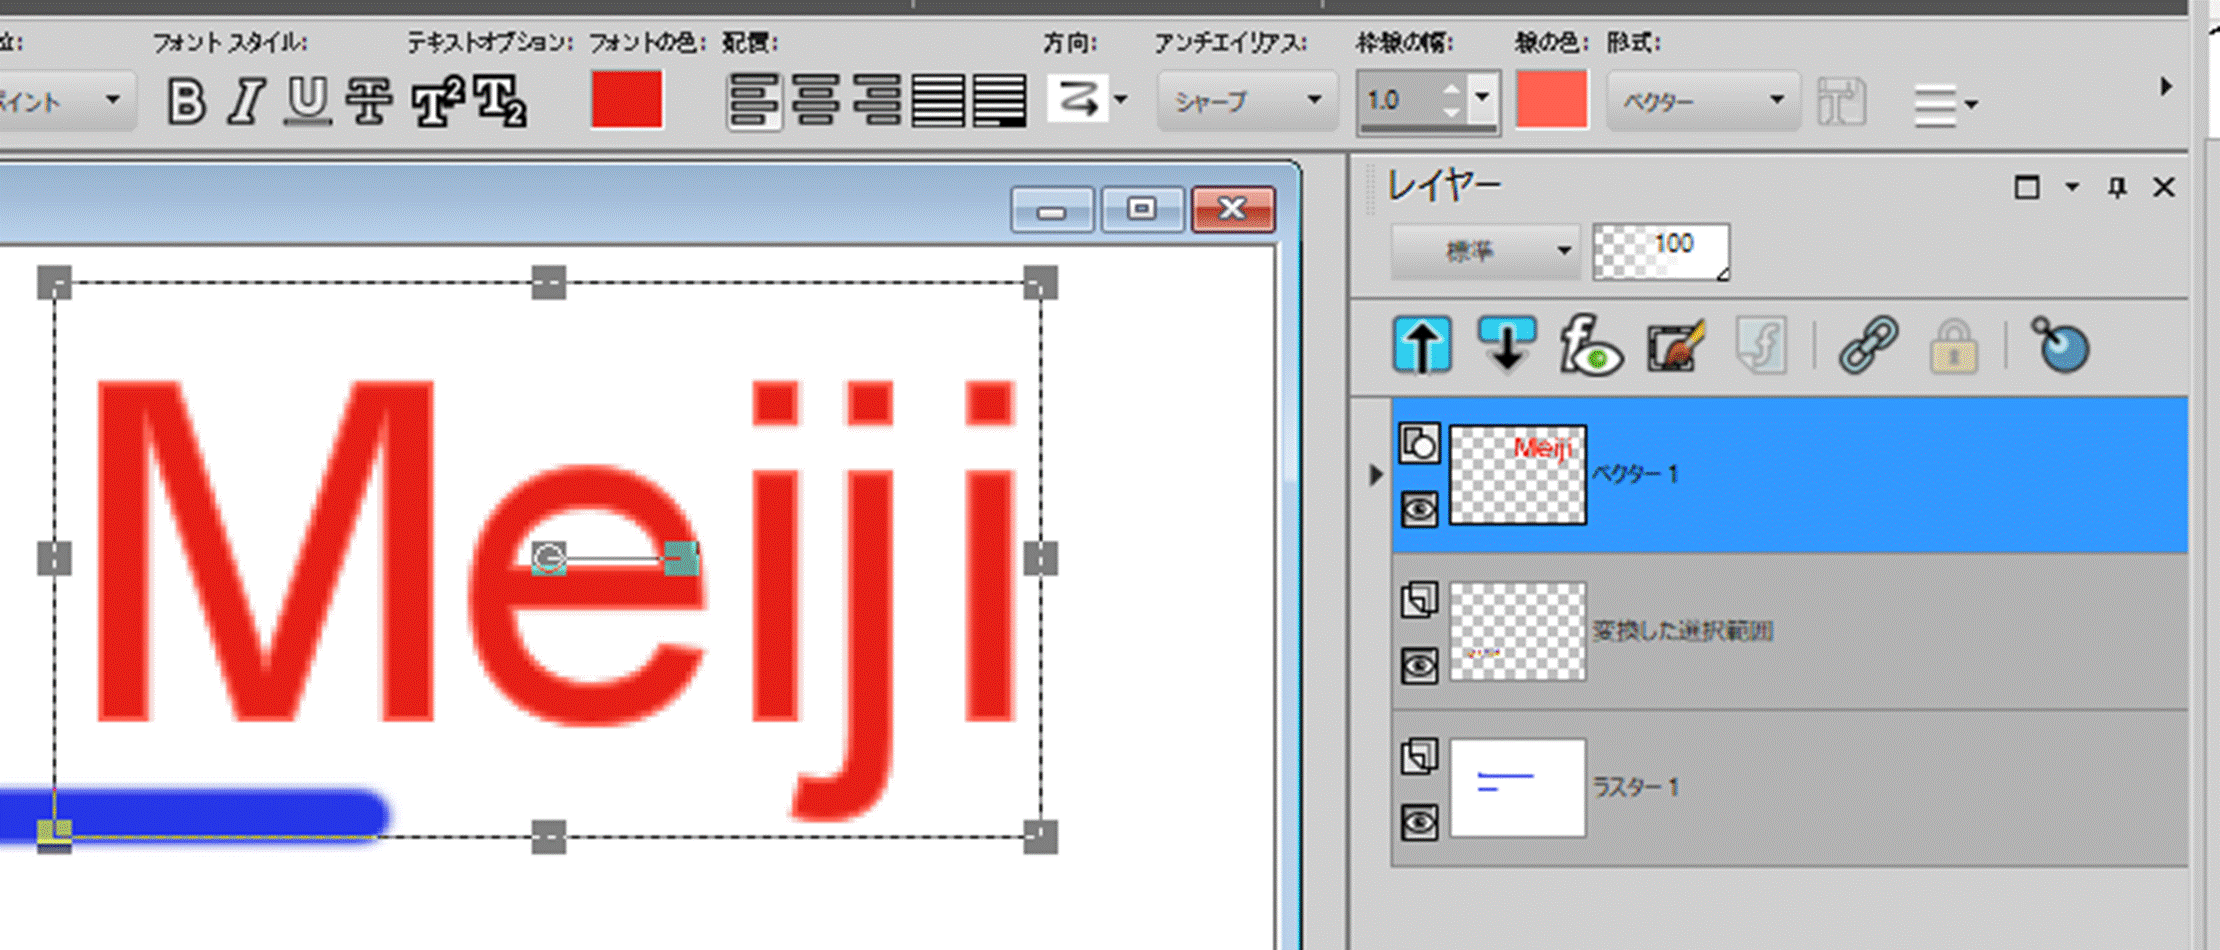Click the offset icon next to format dropdown
2220x950 pixels.
coord(1841,101)
